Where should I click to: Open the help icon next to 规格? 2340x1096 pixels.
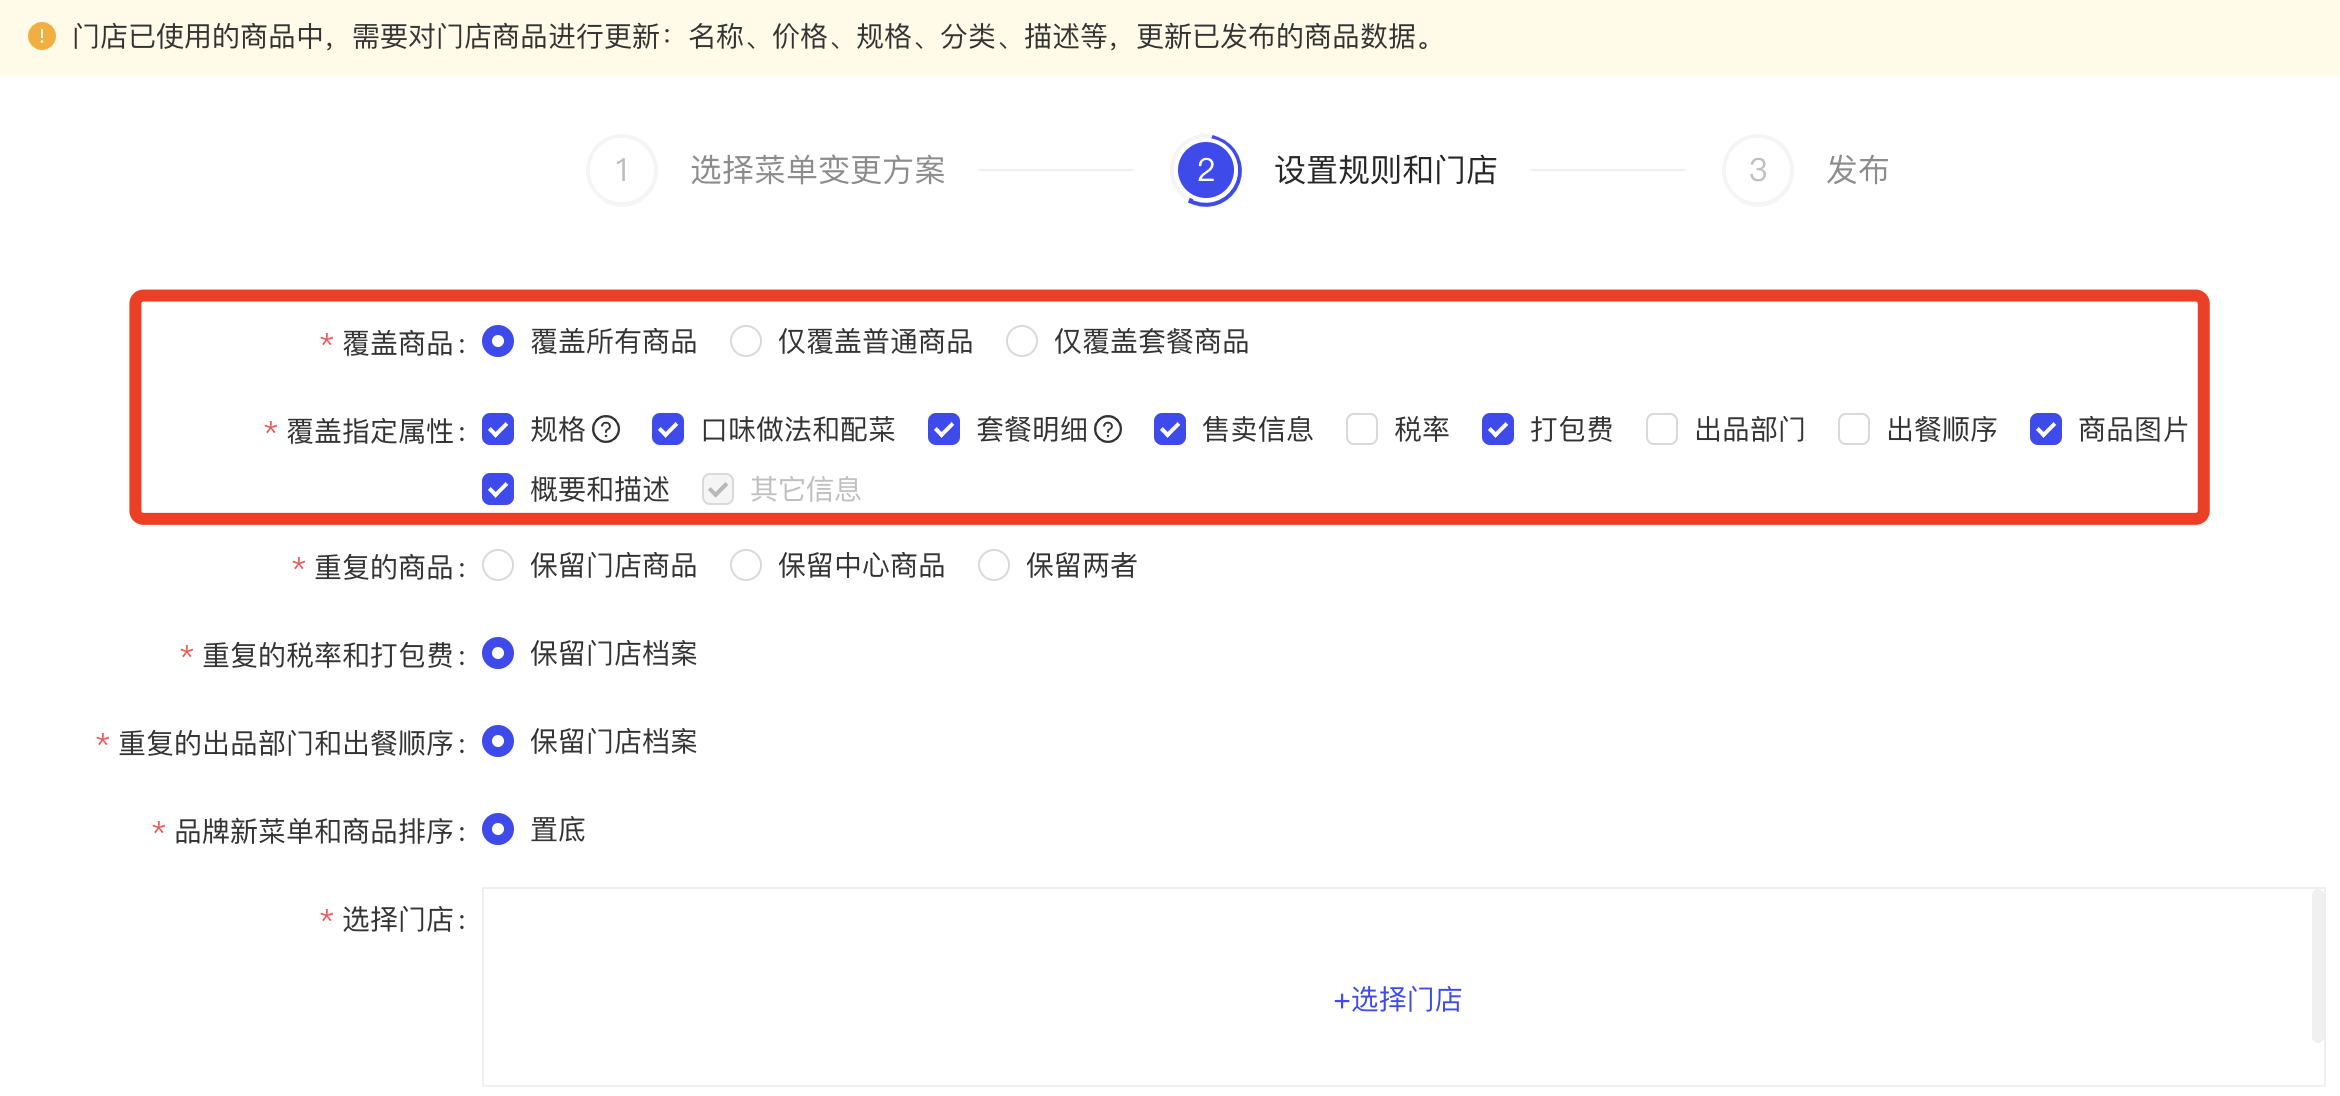[606, 430]
